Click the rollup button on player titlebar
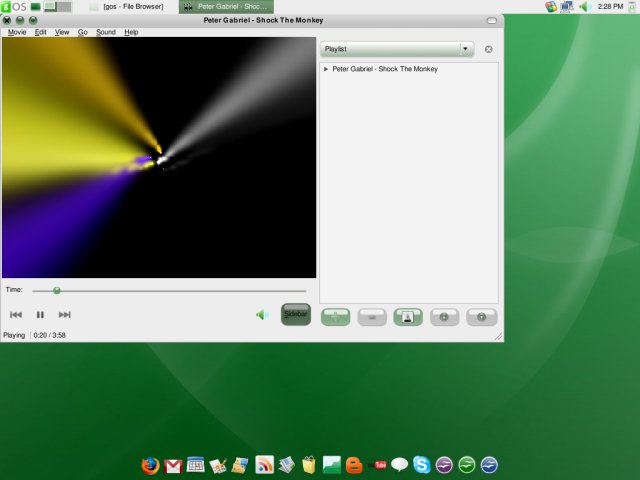This screenshot has width=640, height=480. [x=492, y=20]
